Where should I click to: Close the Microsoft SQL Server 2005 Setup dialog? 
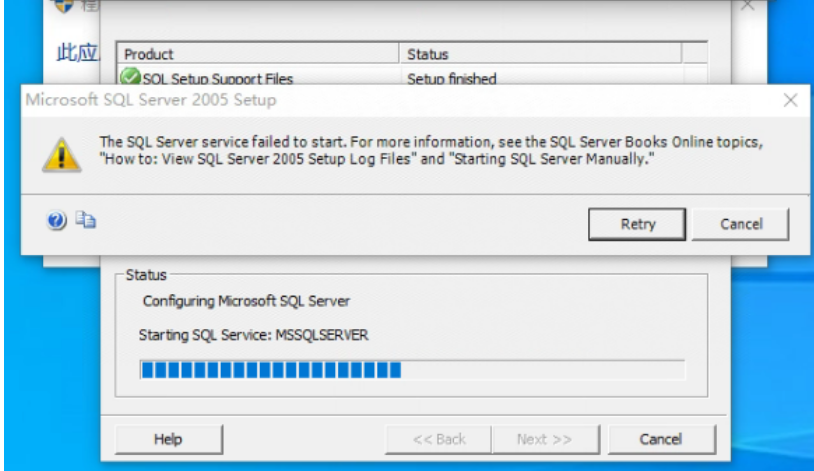click(790, 100)
